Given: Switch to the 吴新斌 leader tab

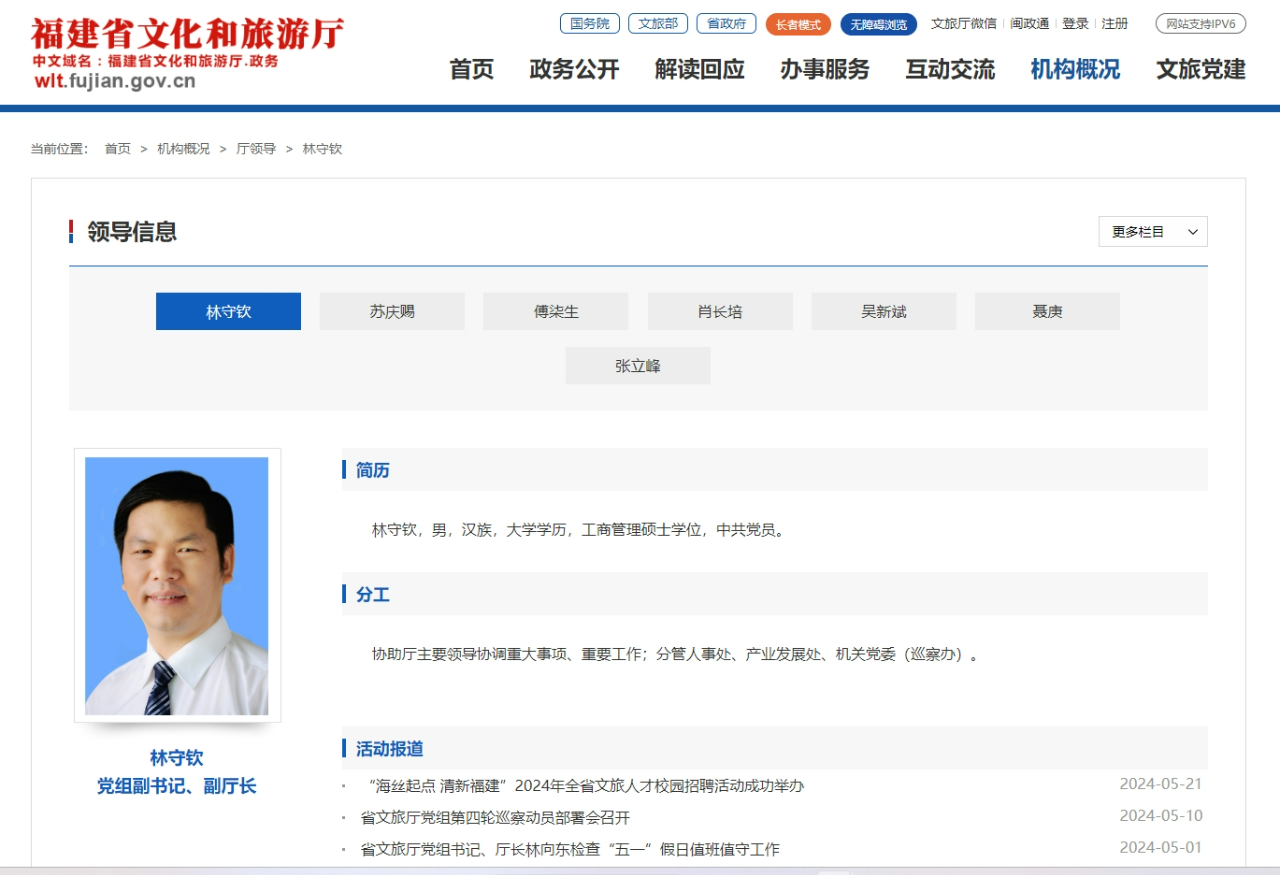Looking at the screenshot, I should pos(884,311).
